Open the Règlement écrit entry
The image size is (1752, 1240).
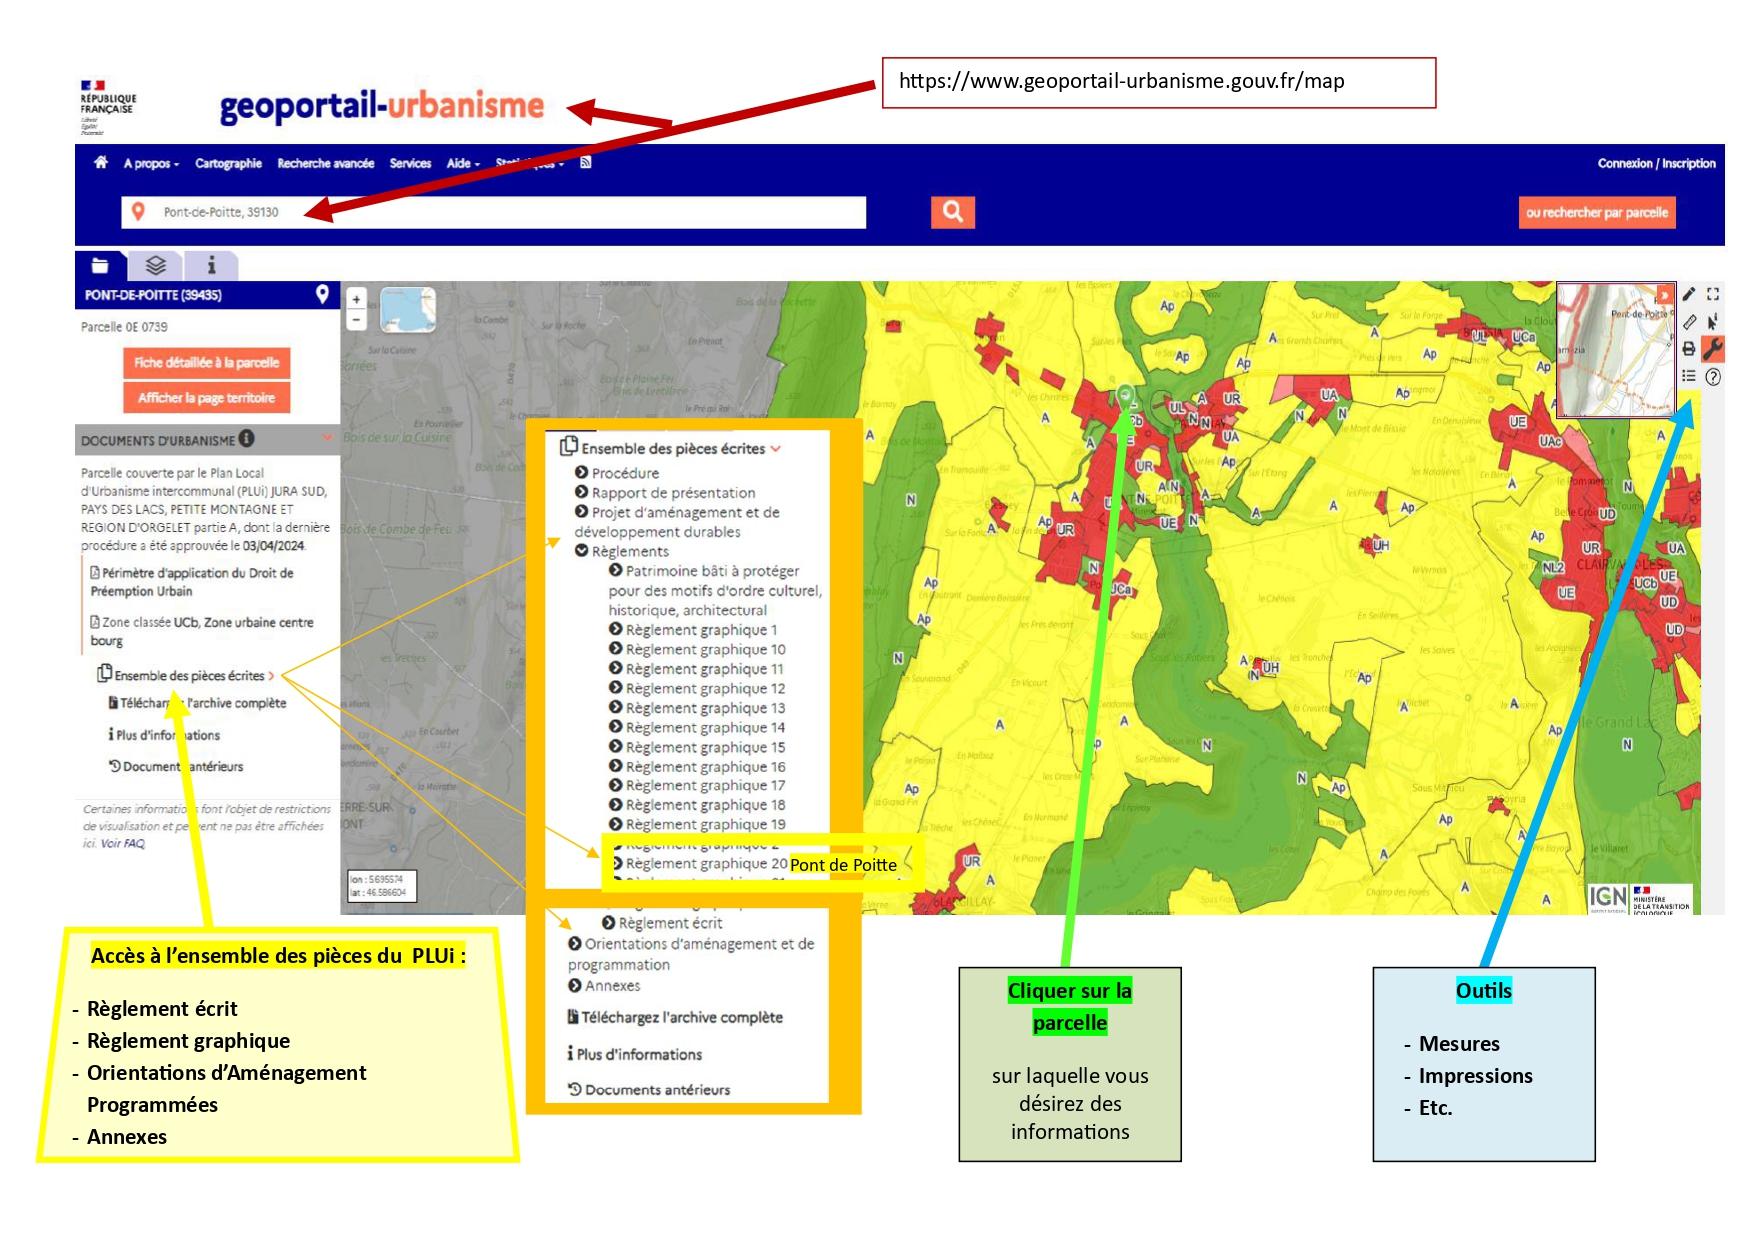coord(662,923)
